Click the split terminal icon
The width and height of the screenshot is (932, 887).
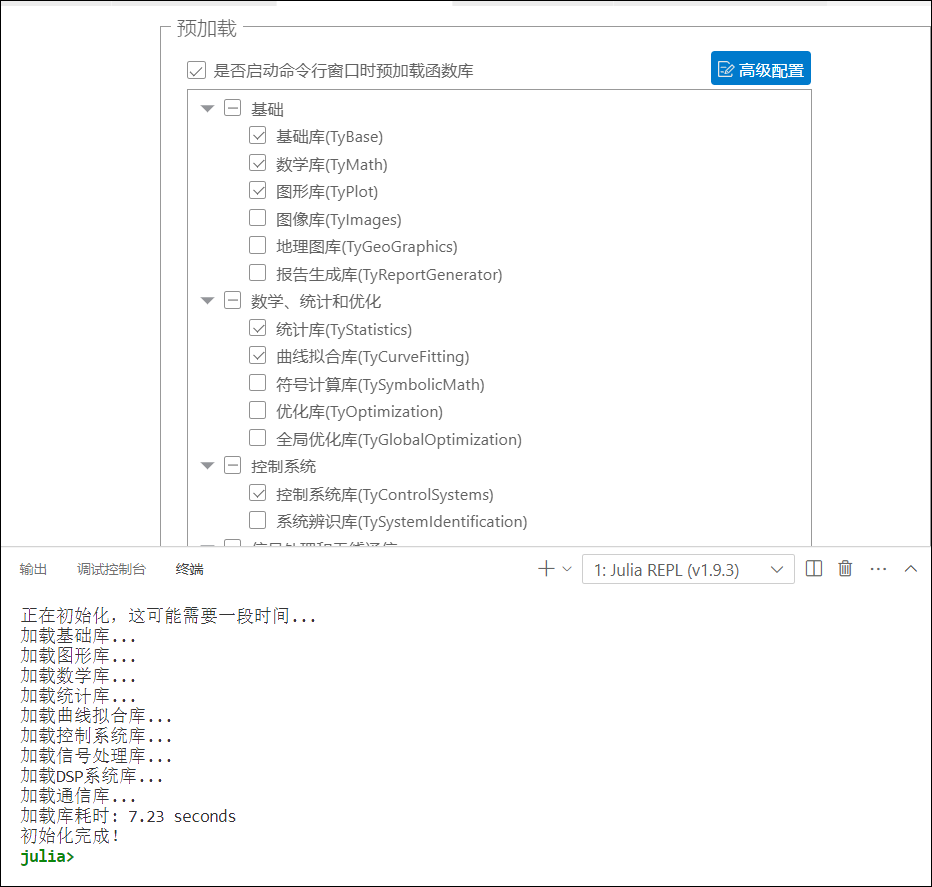click(814, 569)
